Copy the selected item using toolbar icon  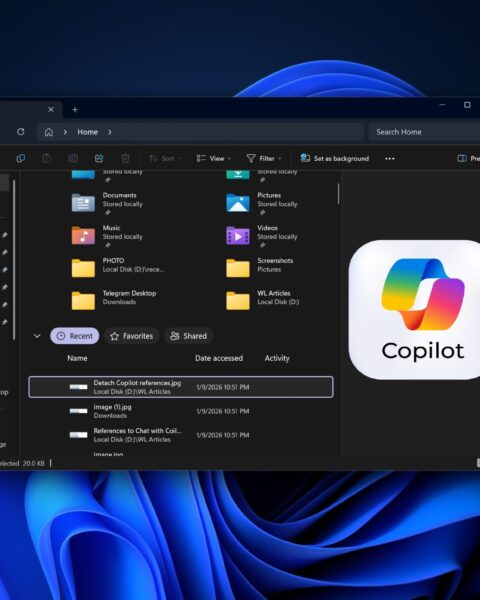21,158
